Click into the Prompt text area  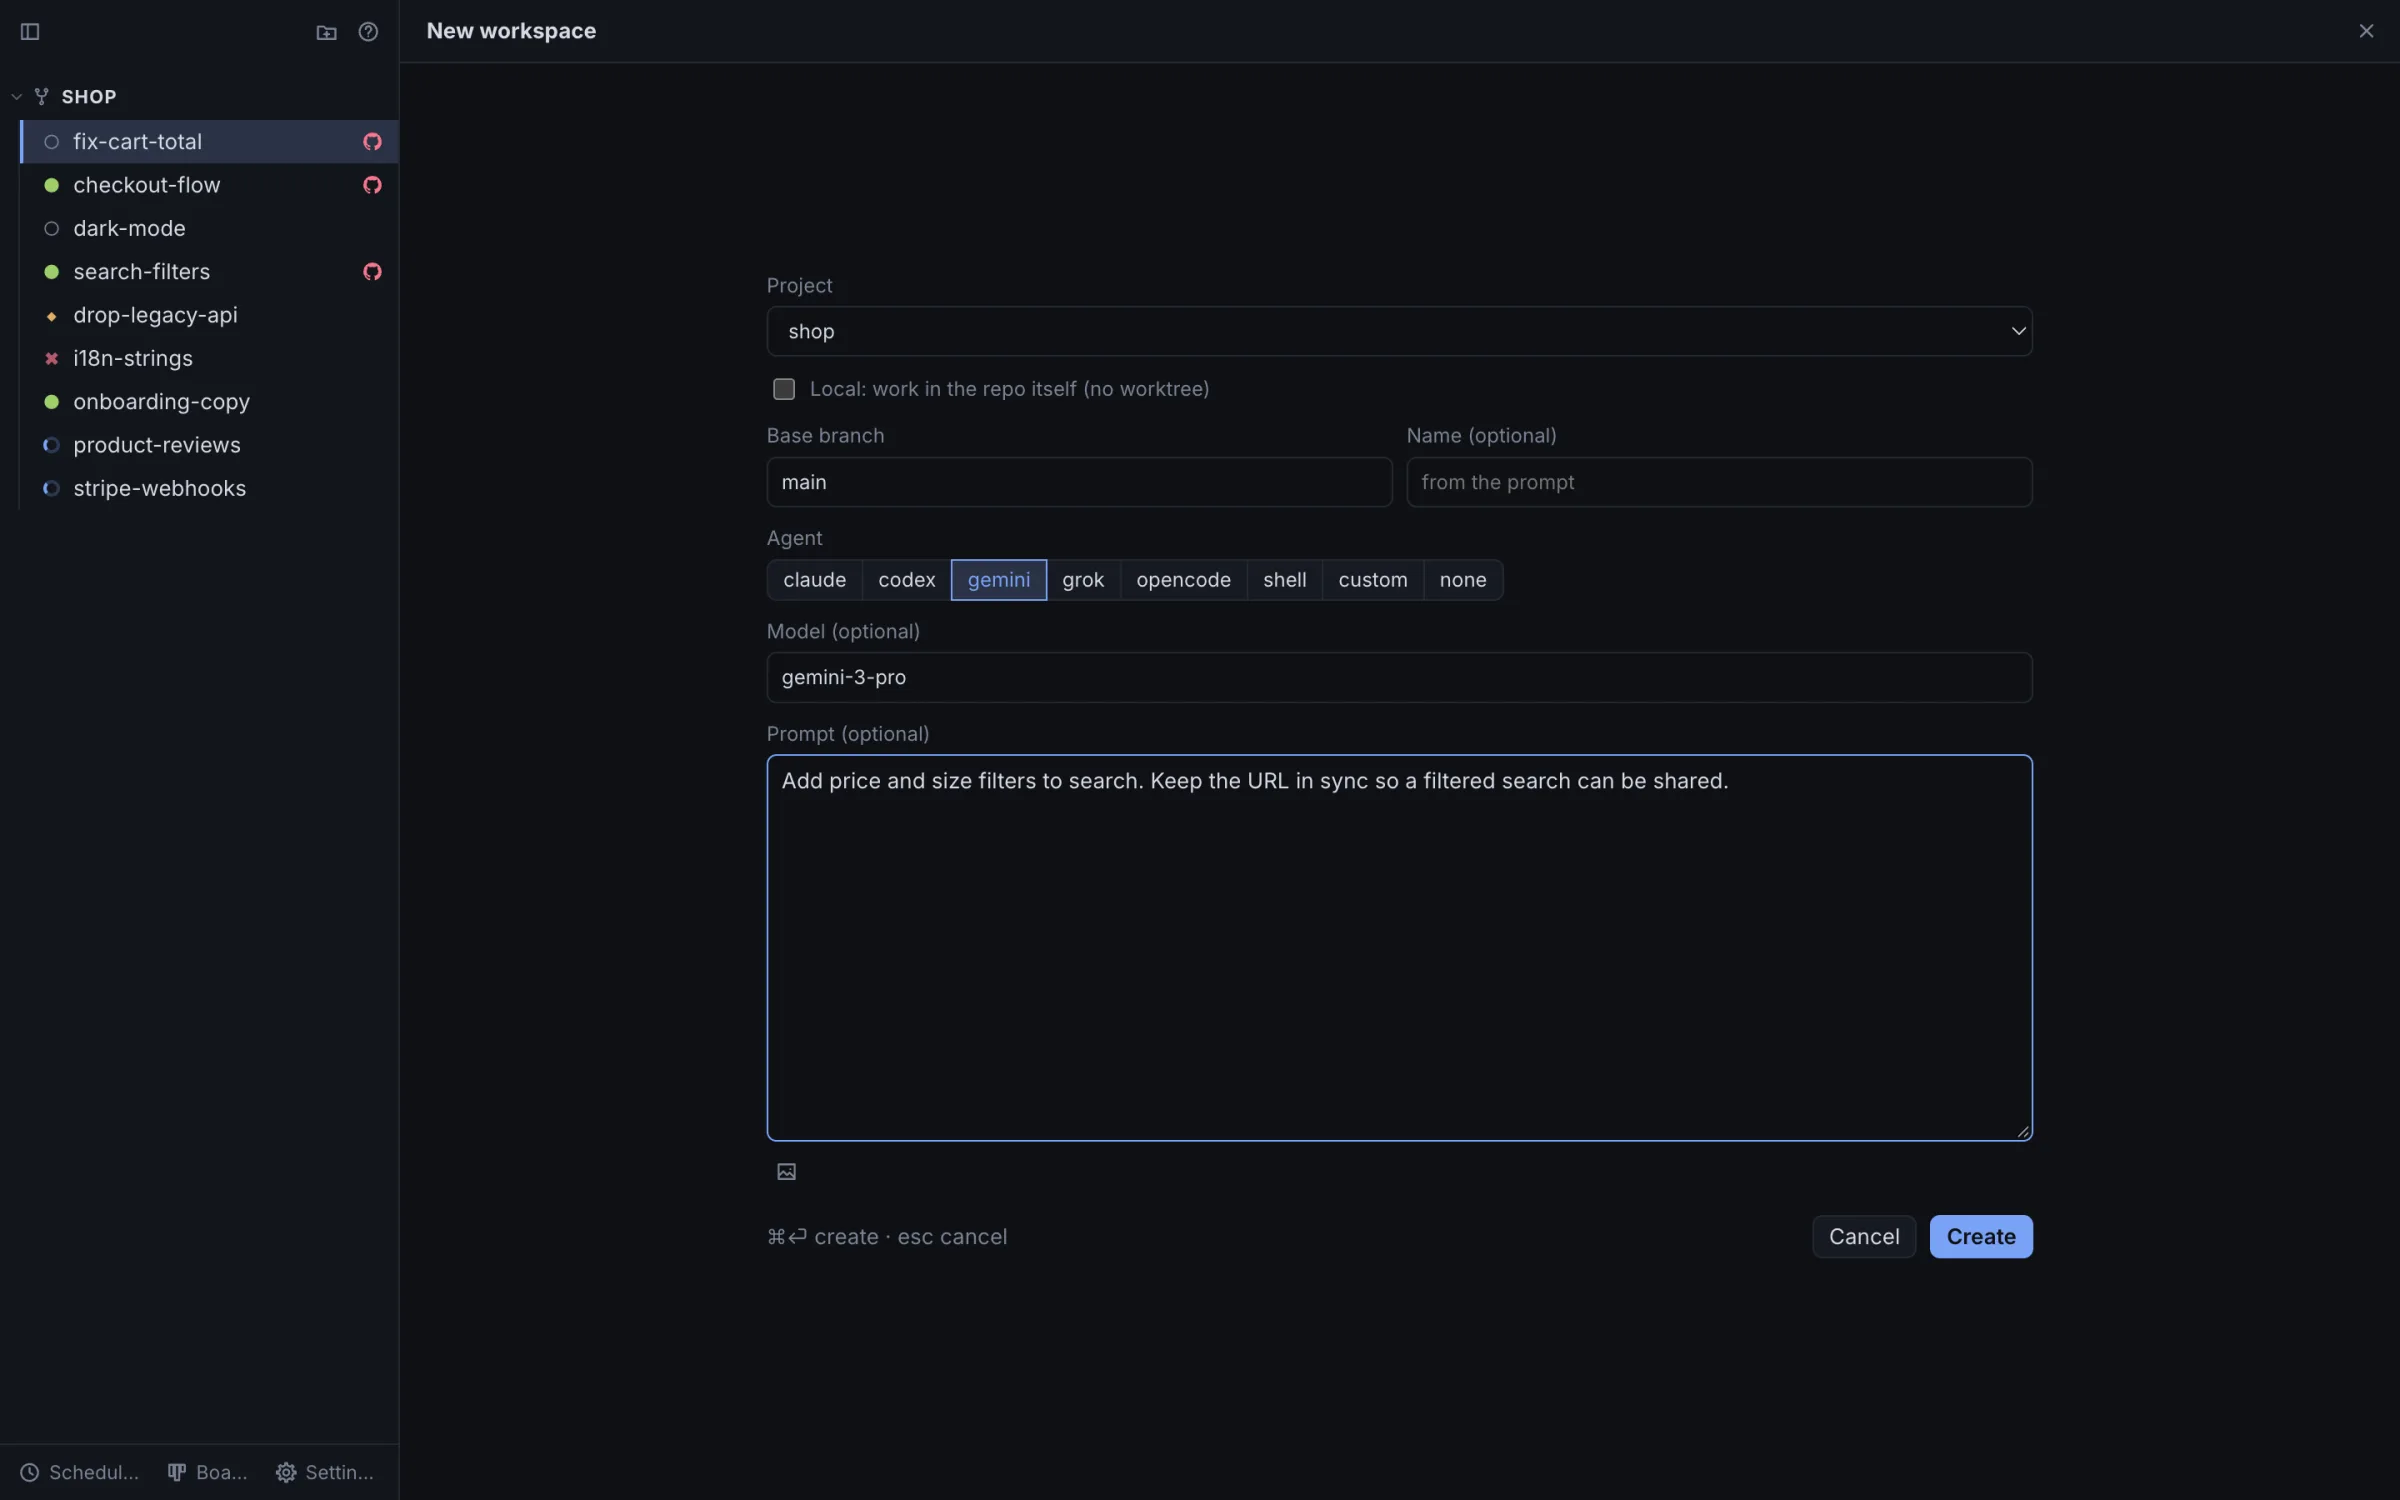point(1399,948)
